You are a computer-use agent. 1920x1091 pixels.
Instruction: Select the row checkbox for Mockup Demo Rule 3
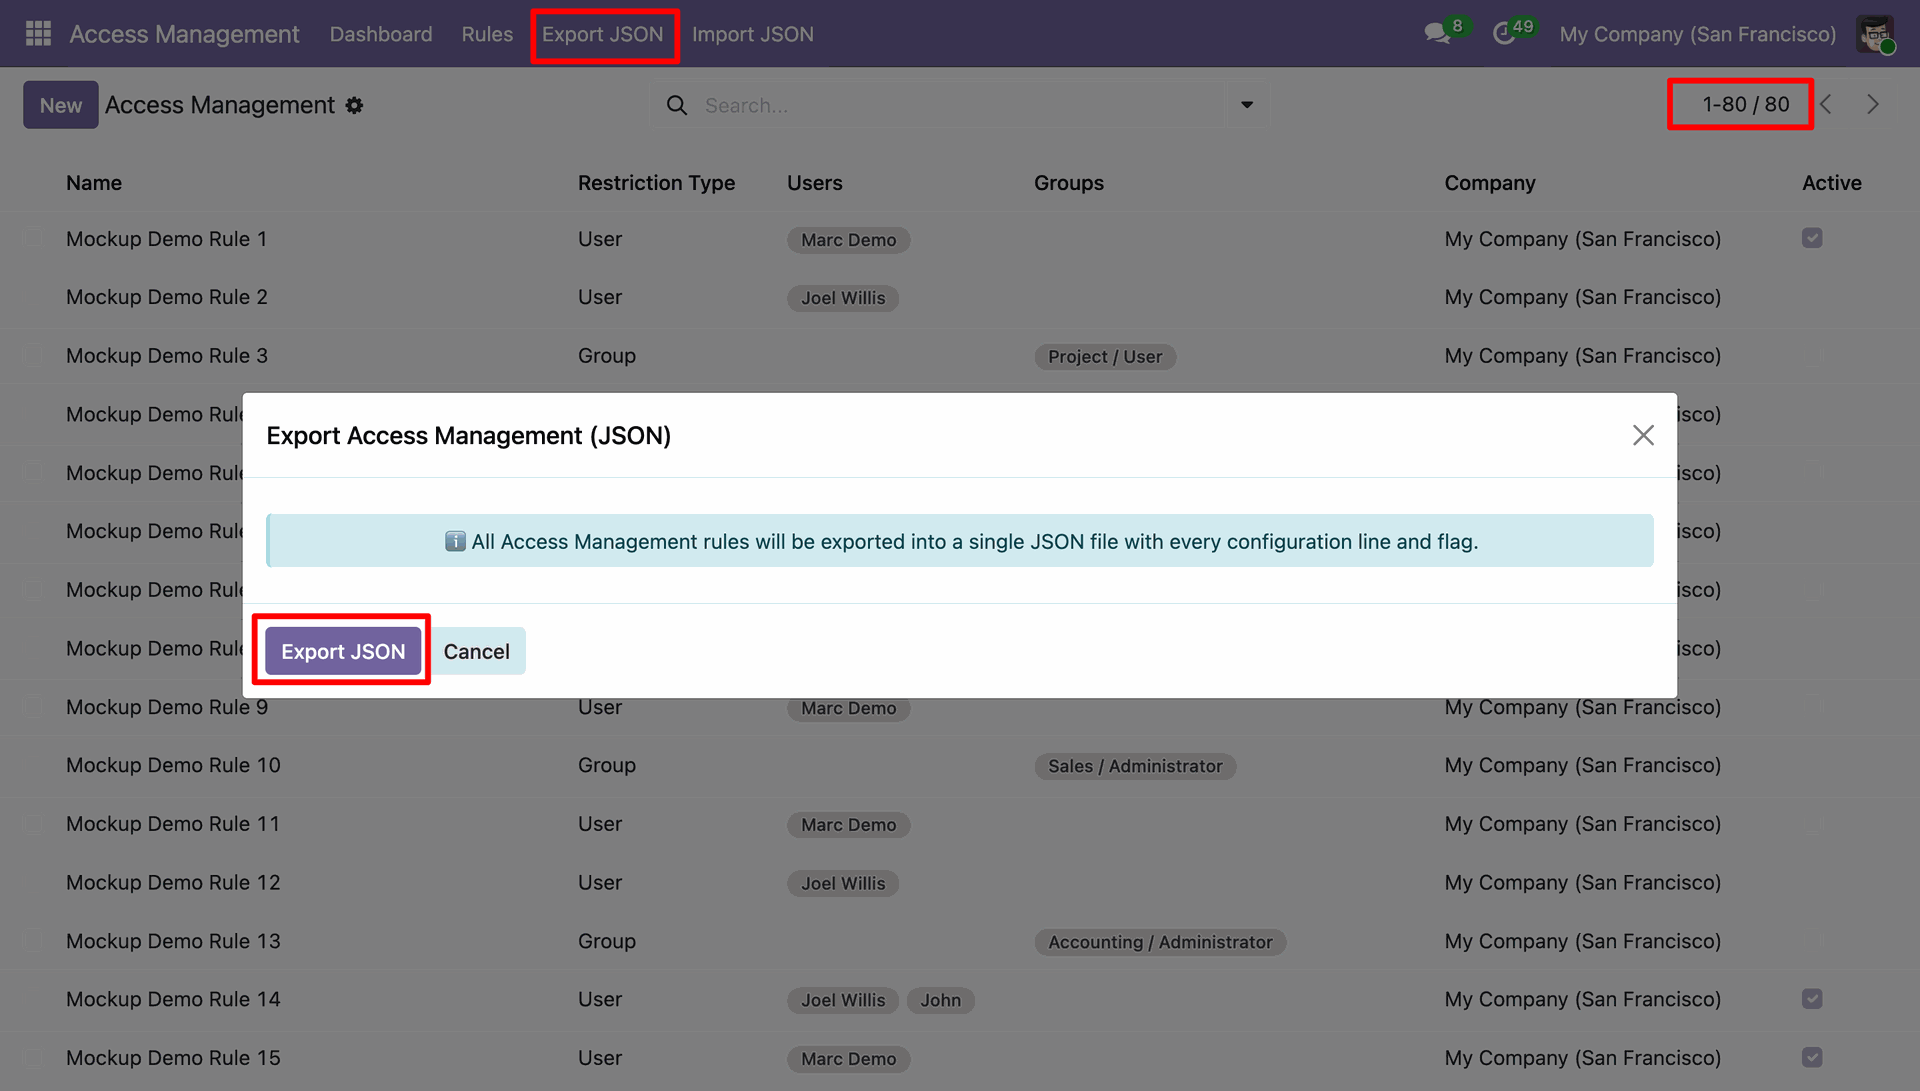34,355
